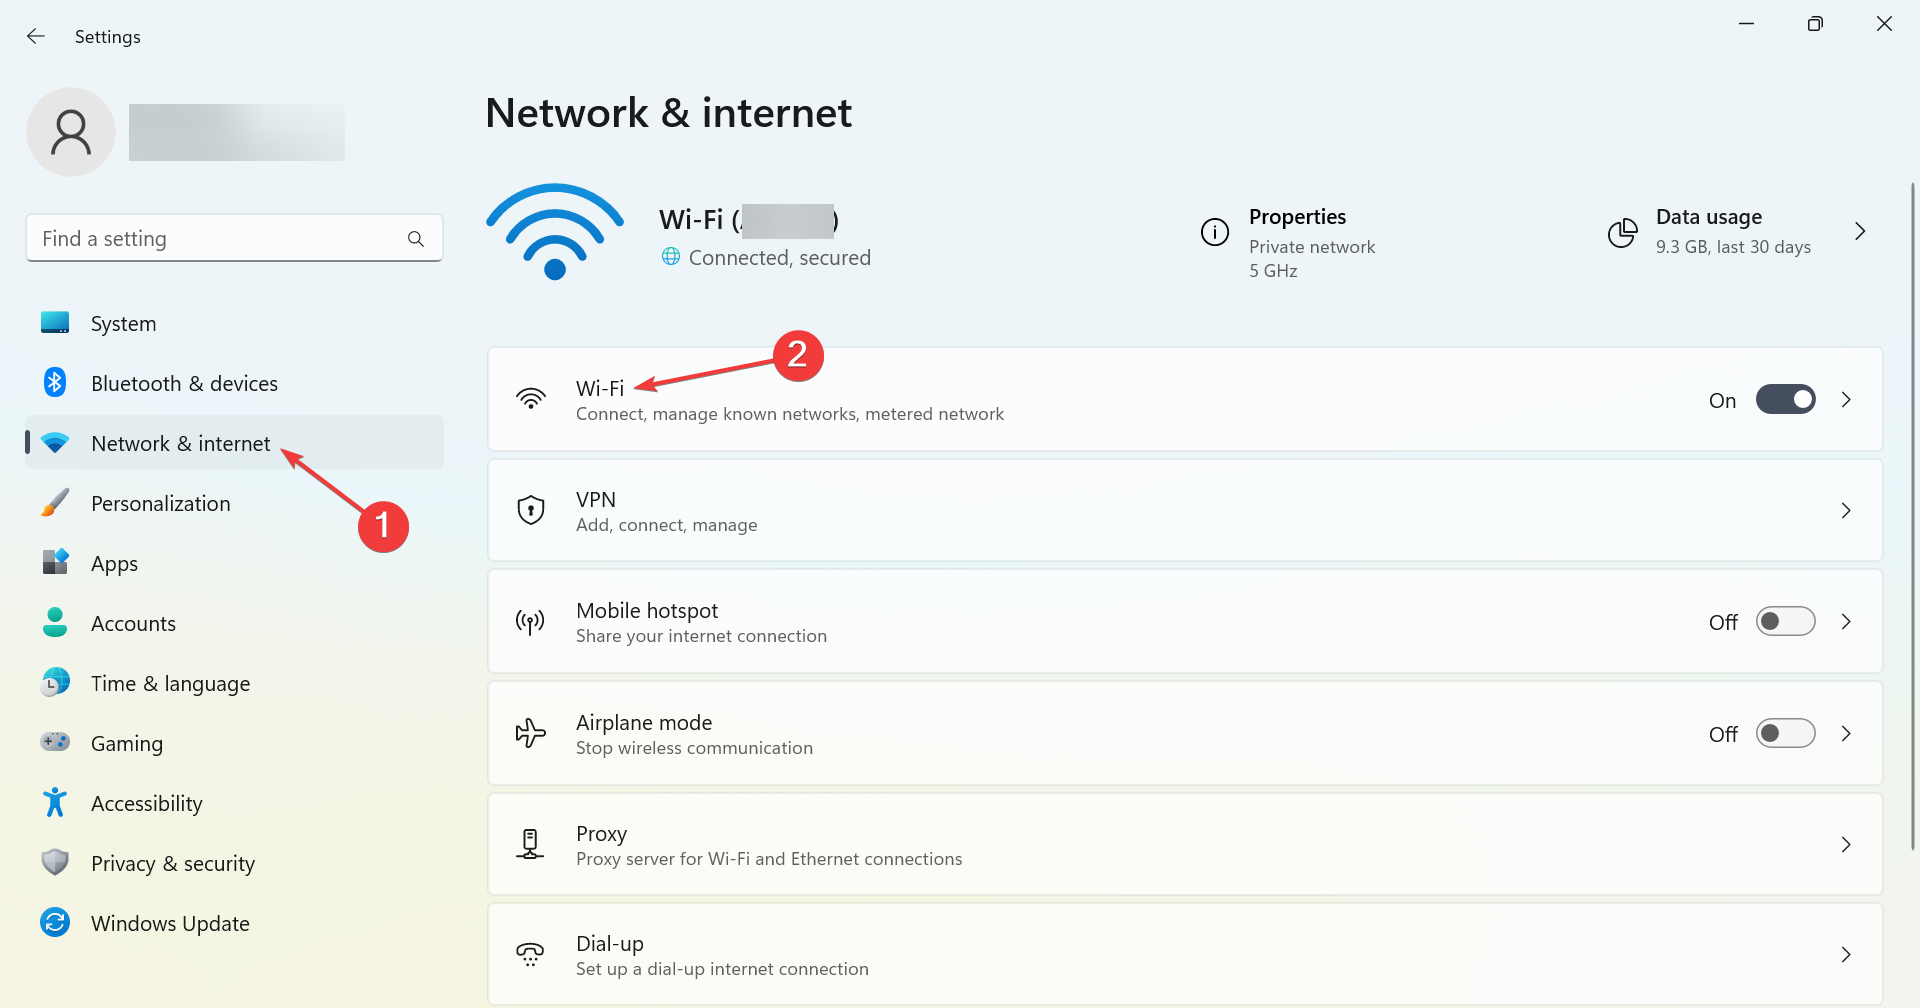Click the Accounts person icon
This screenshot has width=1920, height=1008.
click(55, 622)
